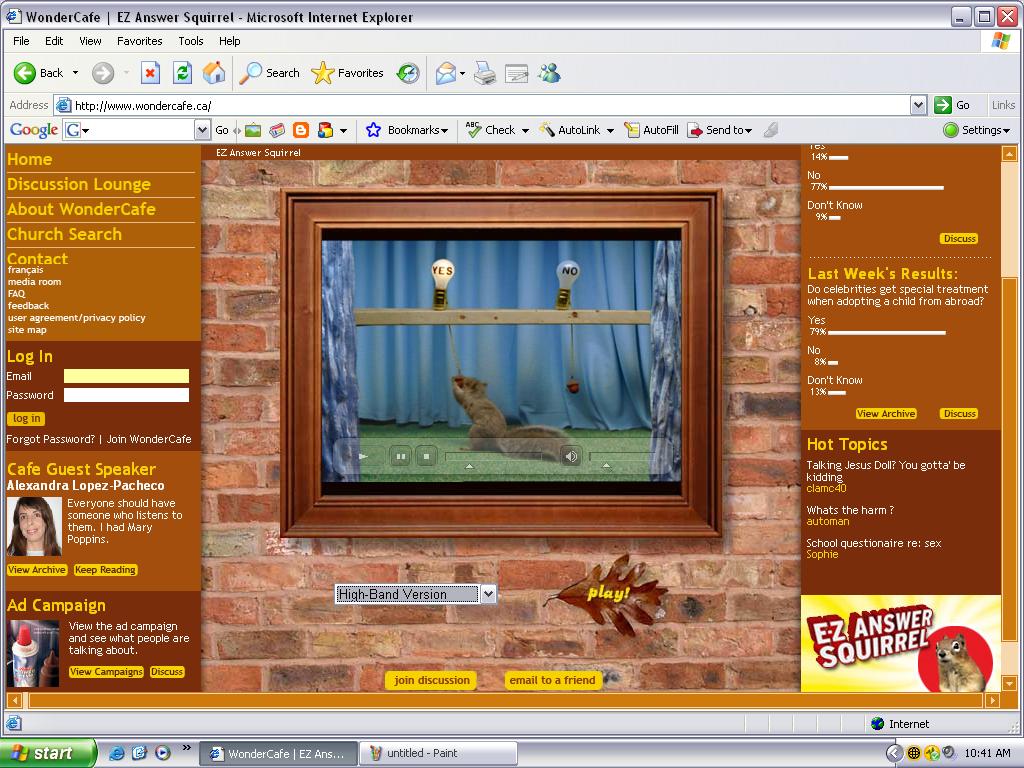1024x768 pixels.
Task: Open the Home page house icon
Action: [214, 73]
